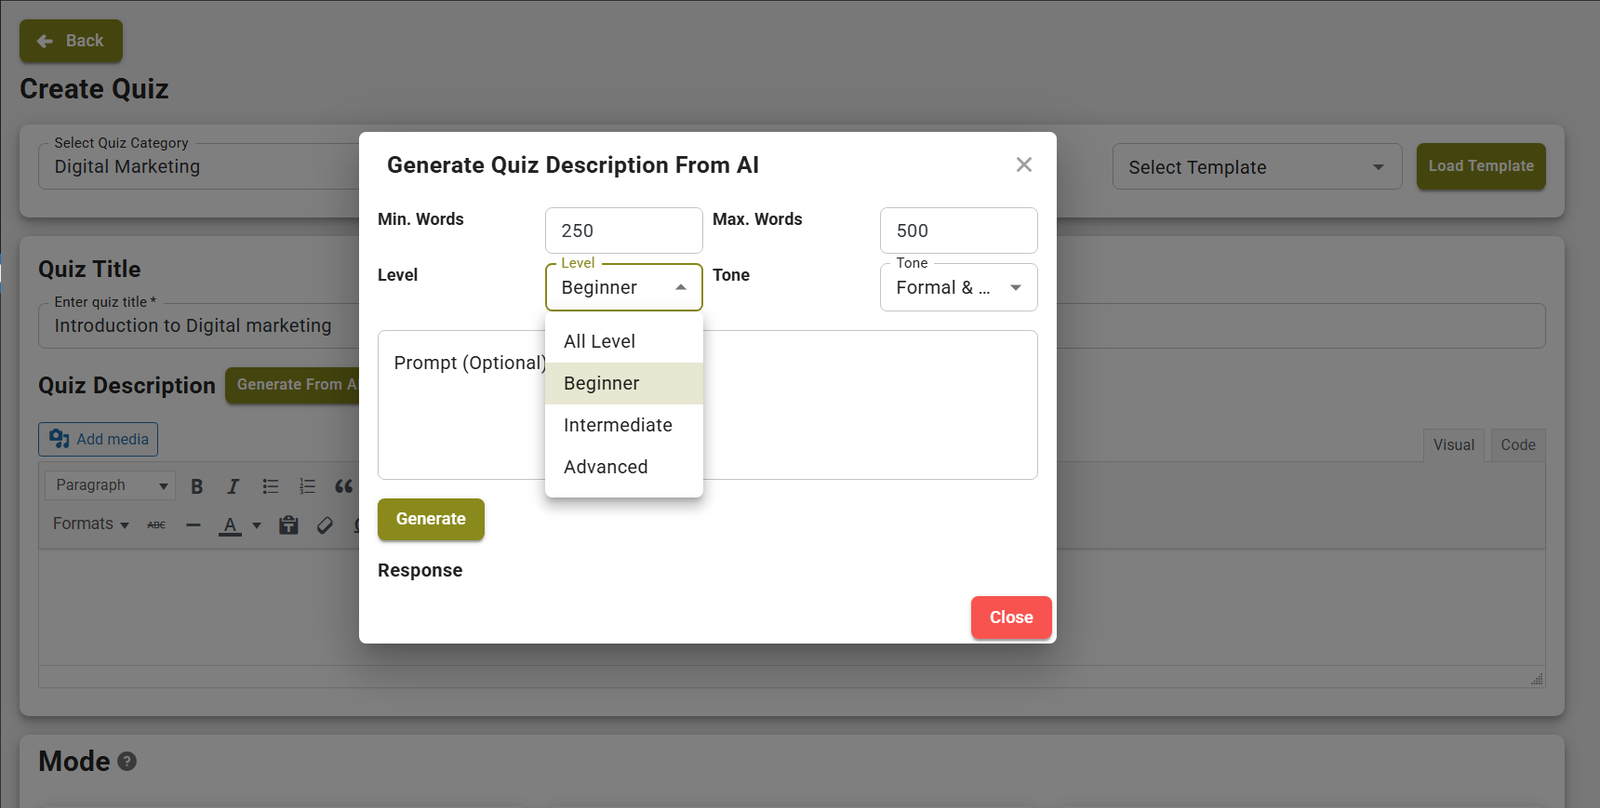Click the red Close button
Screen dimensions: 1600x808
click(1011, 617)
